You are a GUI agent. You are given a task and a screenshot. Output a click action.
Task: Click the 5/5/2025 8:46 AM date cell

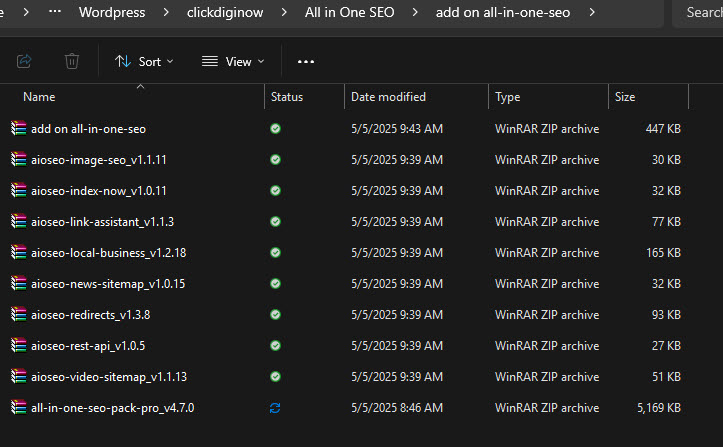point(397,408)
